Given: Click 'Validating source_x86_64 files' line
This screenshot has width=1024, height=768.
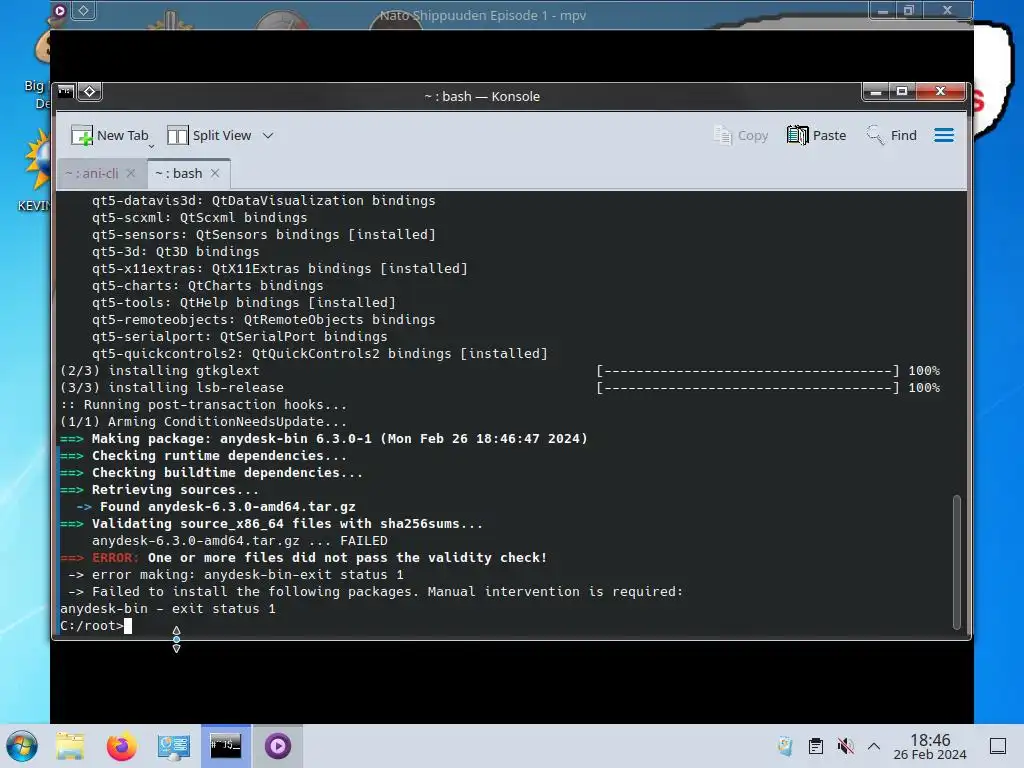Looking at the screenshot, I should [x=271, y=524].
